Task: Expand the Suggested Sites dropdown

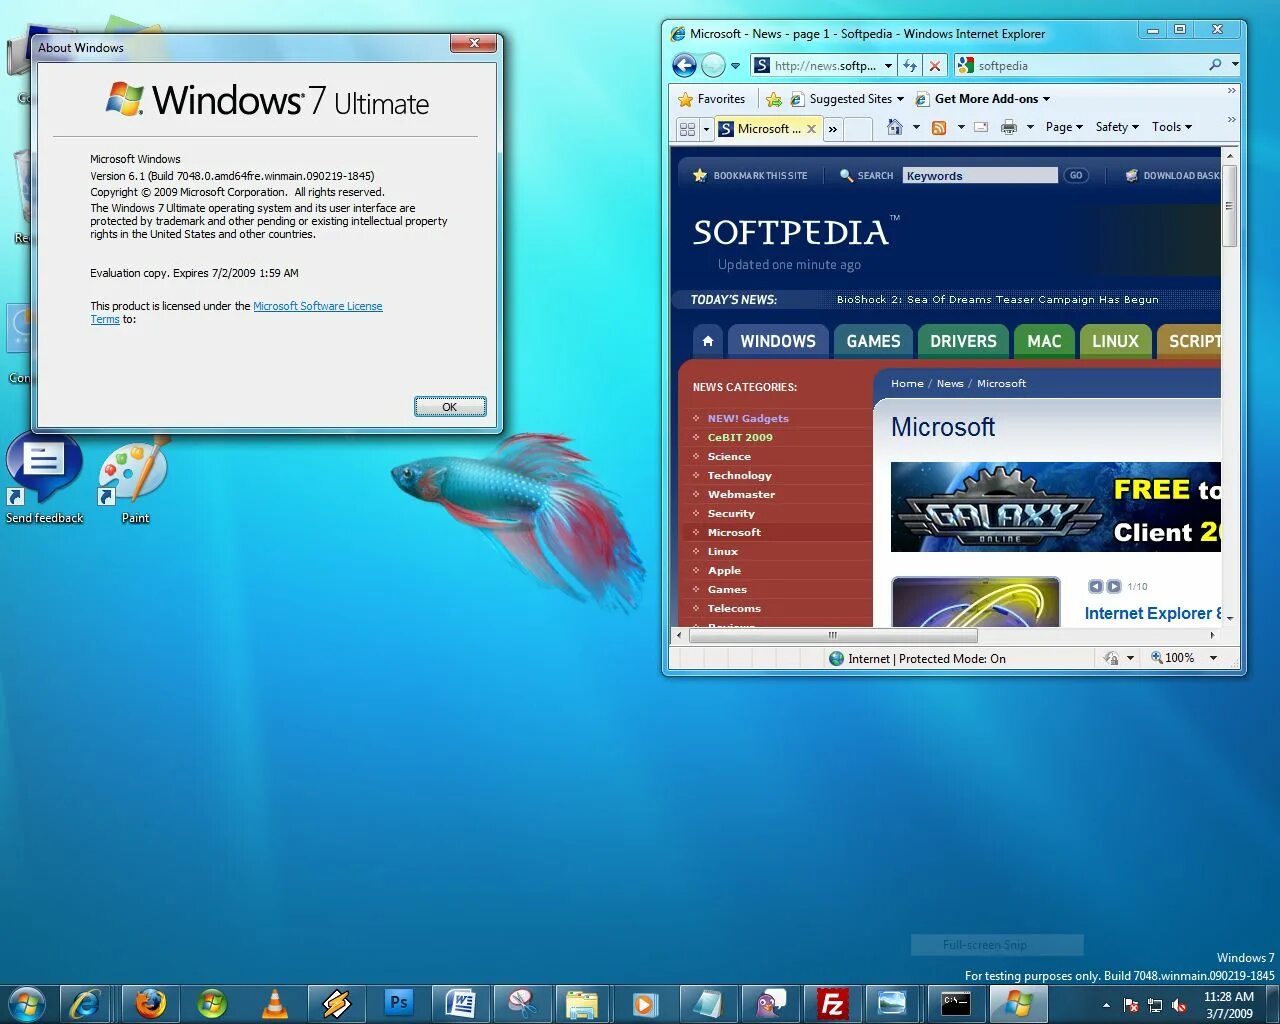Action: 900,99
